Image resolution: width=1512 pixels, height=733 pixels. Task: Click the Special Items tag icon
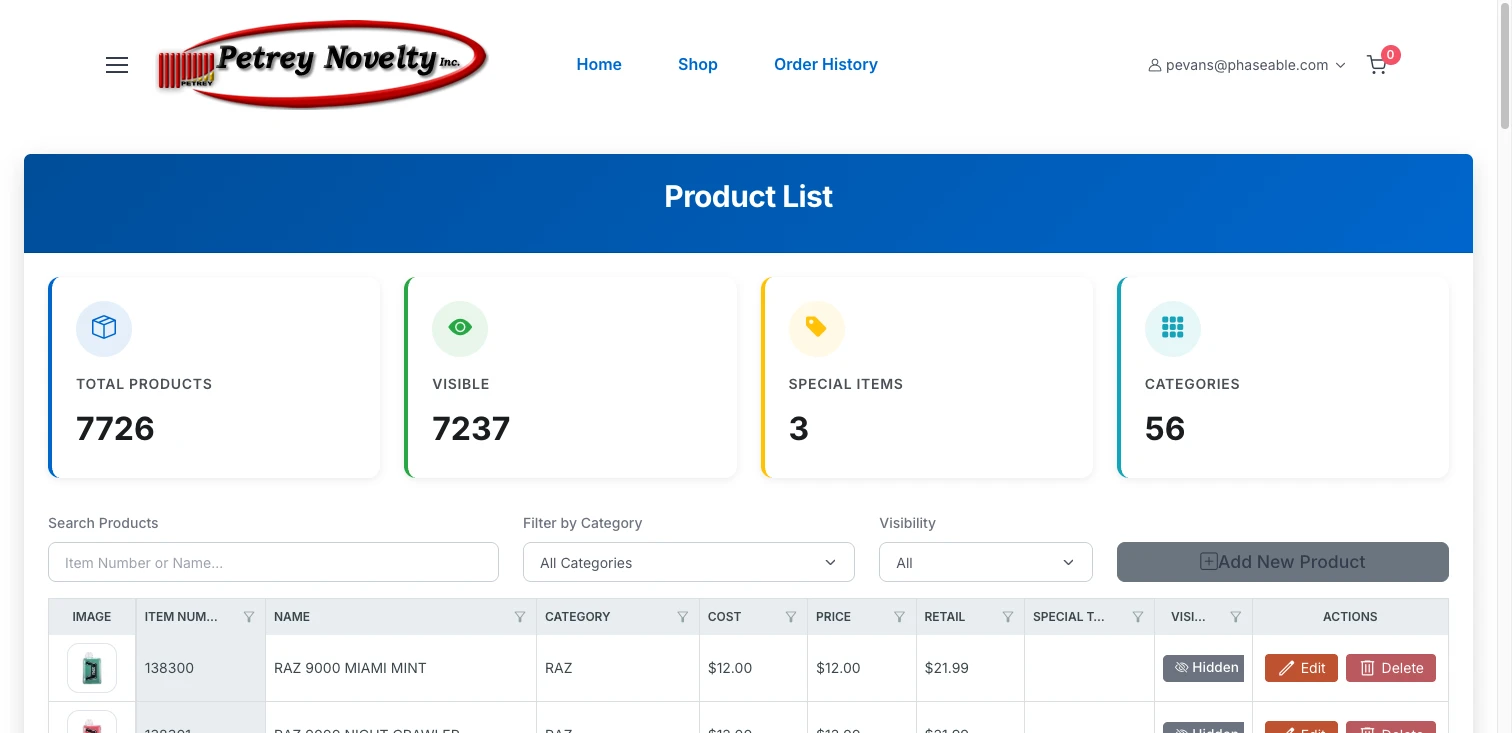click(817, 328)
